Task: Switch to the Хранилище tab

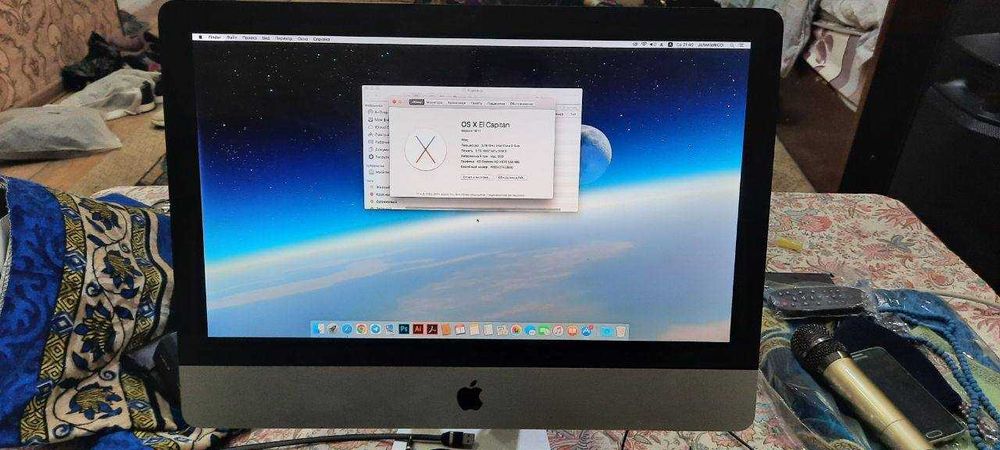Action: point(457,103)
